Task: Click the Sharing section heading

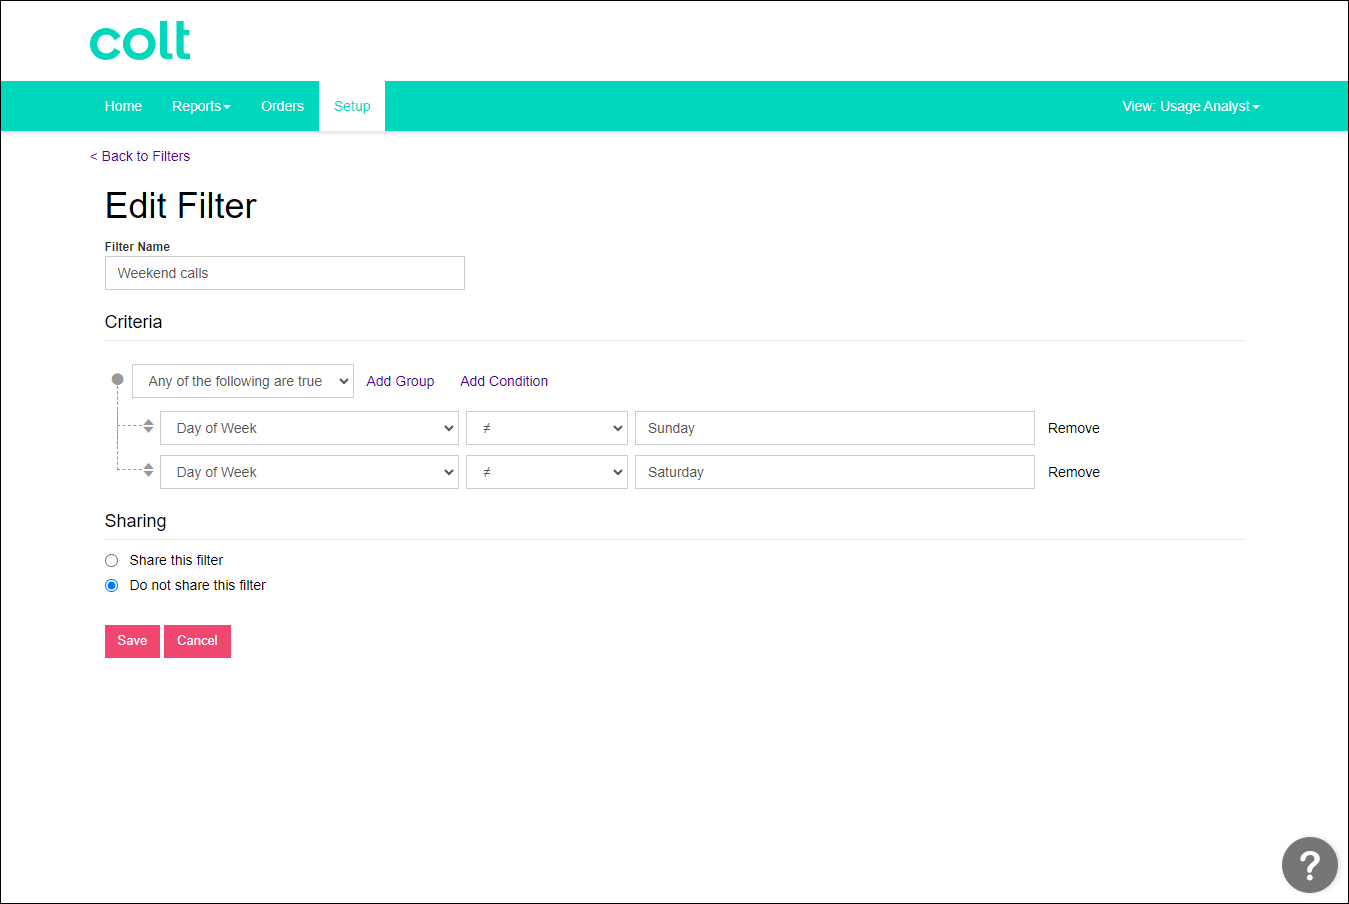Action: point(135,521)
